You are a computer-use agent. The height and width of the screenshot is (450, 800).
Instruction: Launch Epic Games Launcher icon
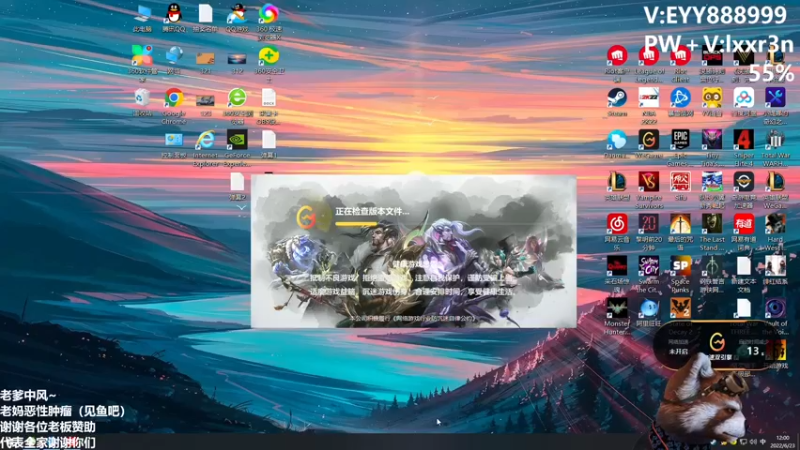pos(681,139)
